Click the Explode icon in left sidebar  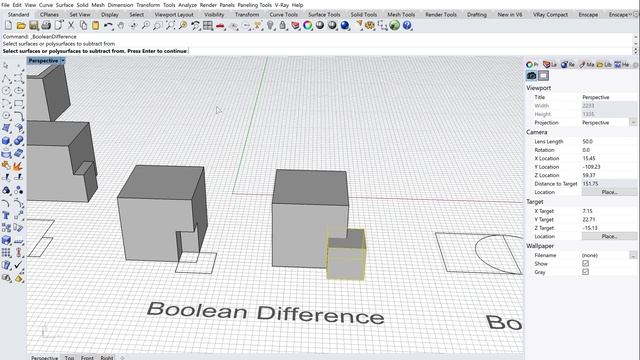coord(18,166)
